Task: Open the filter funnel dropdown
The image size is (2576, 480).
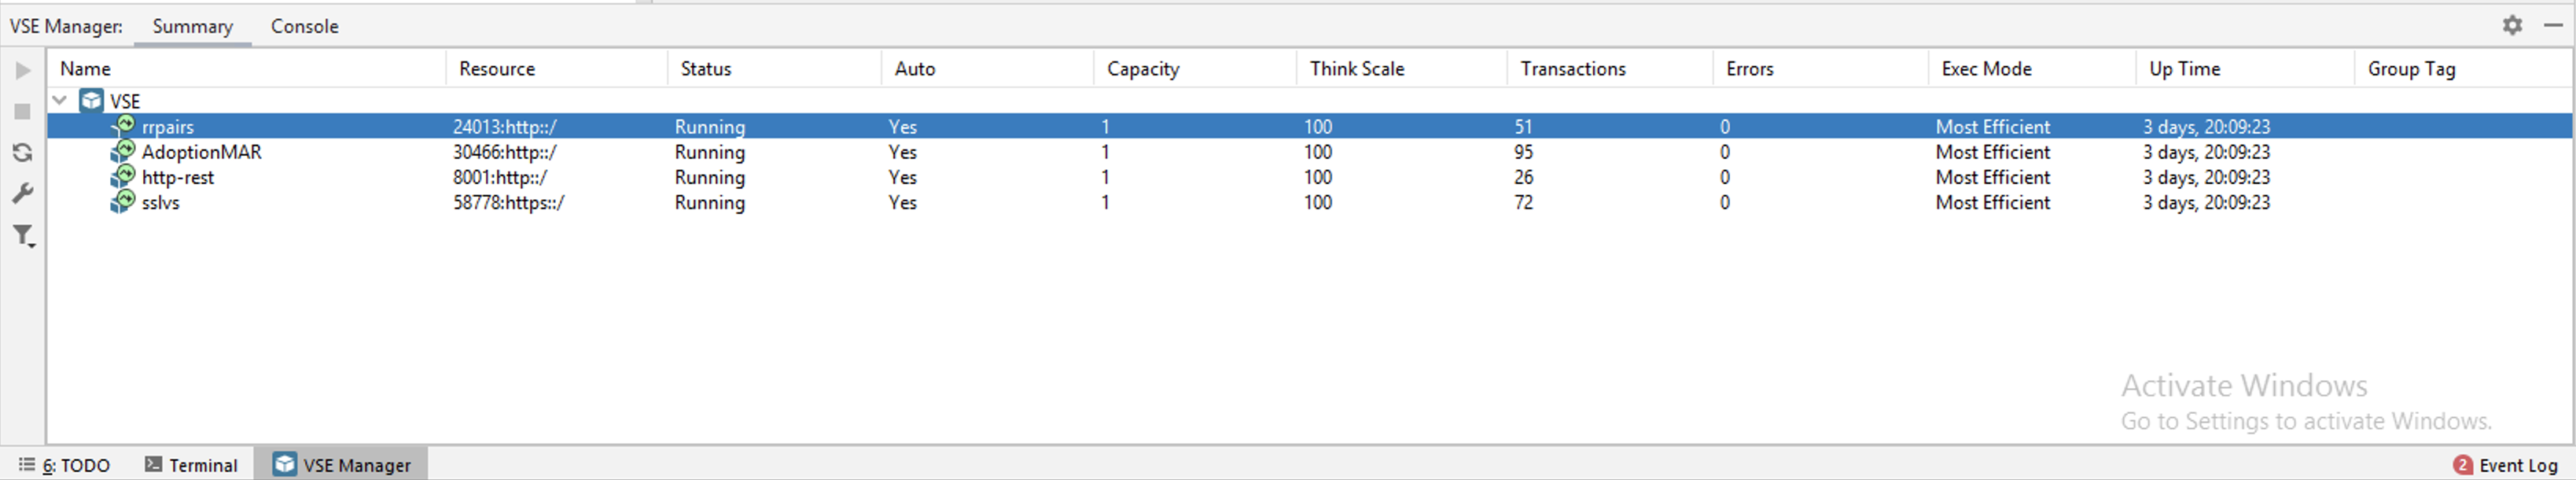Action: tap(23, 236)
